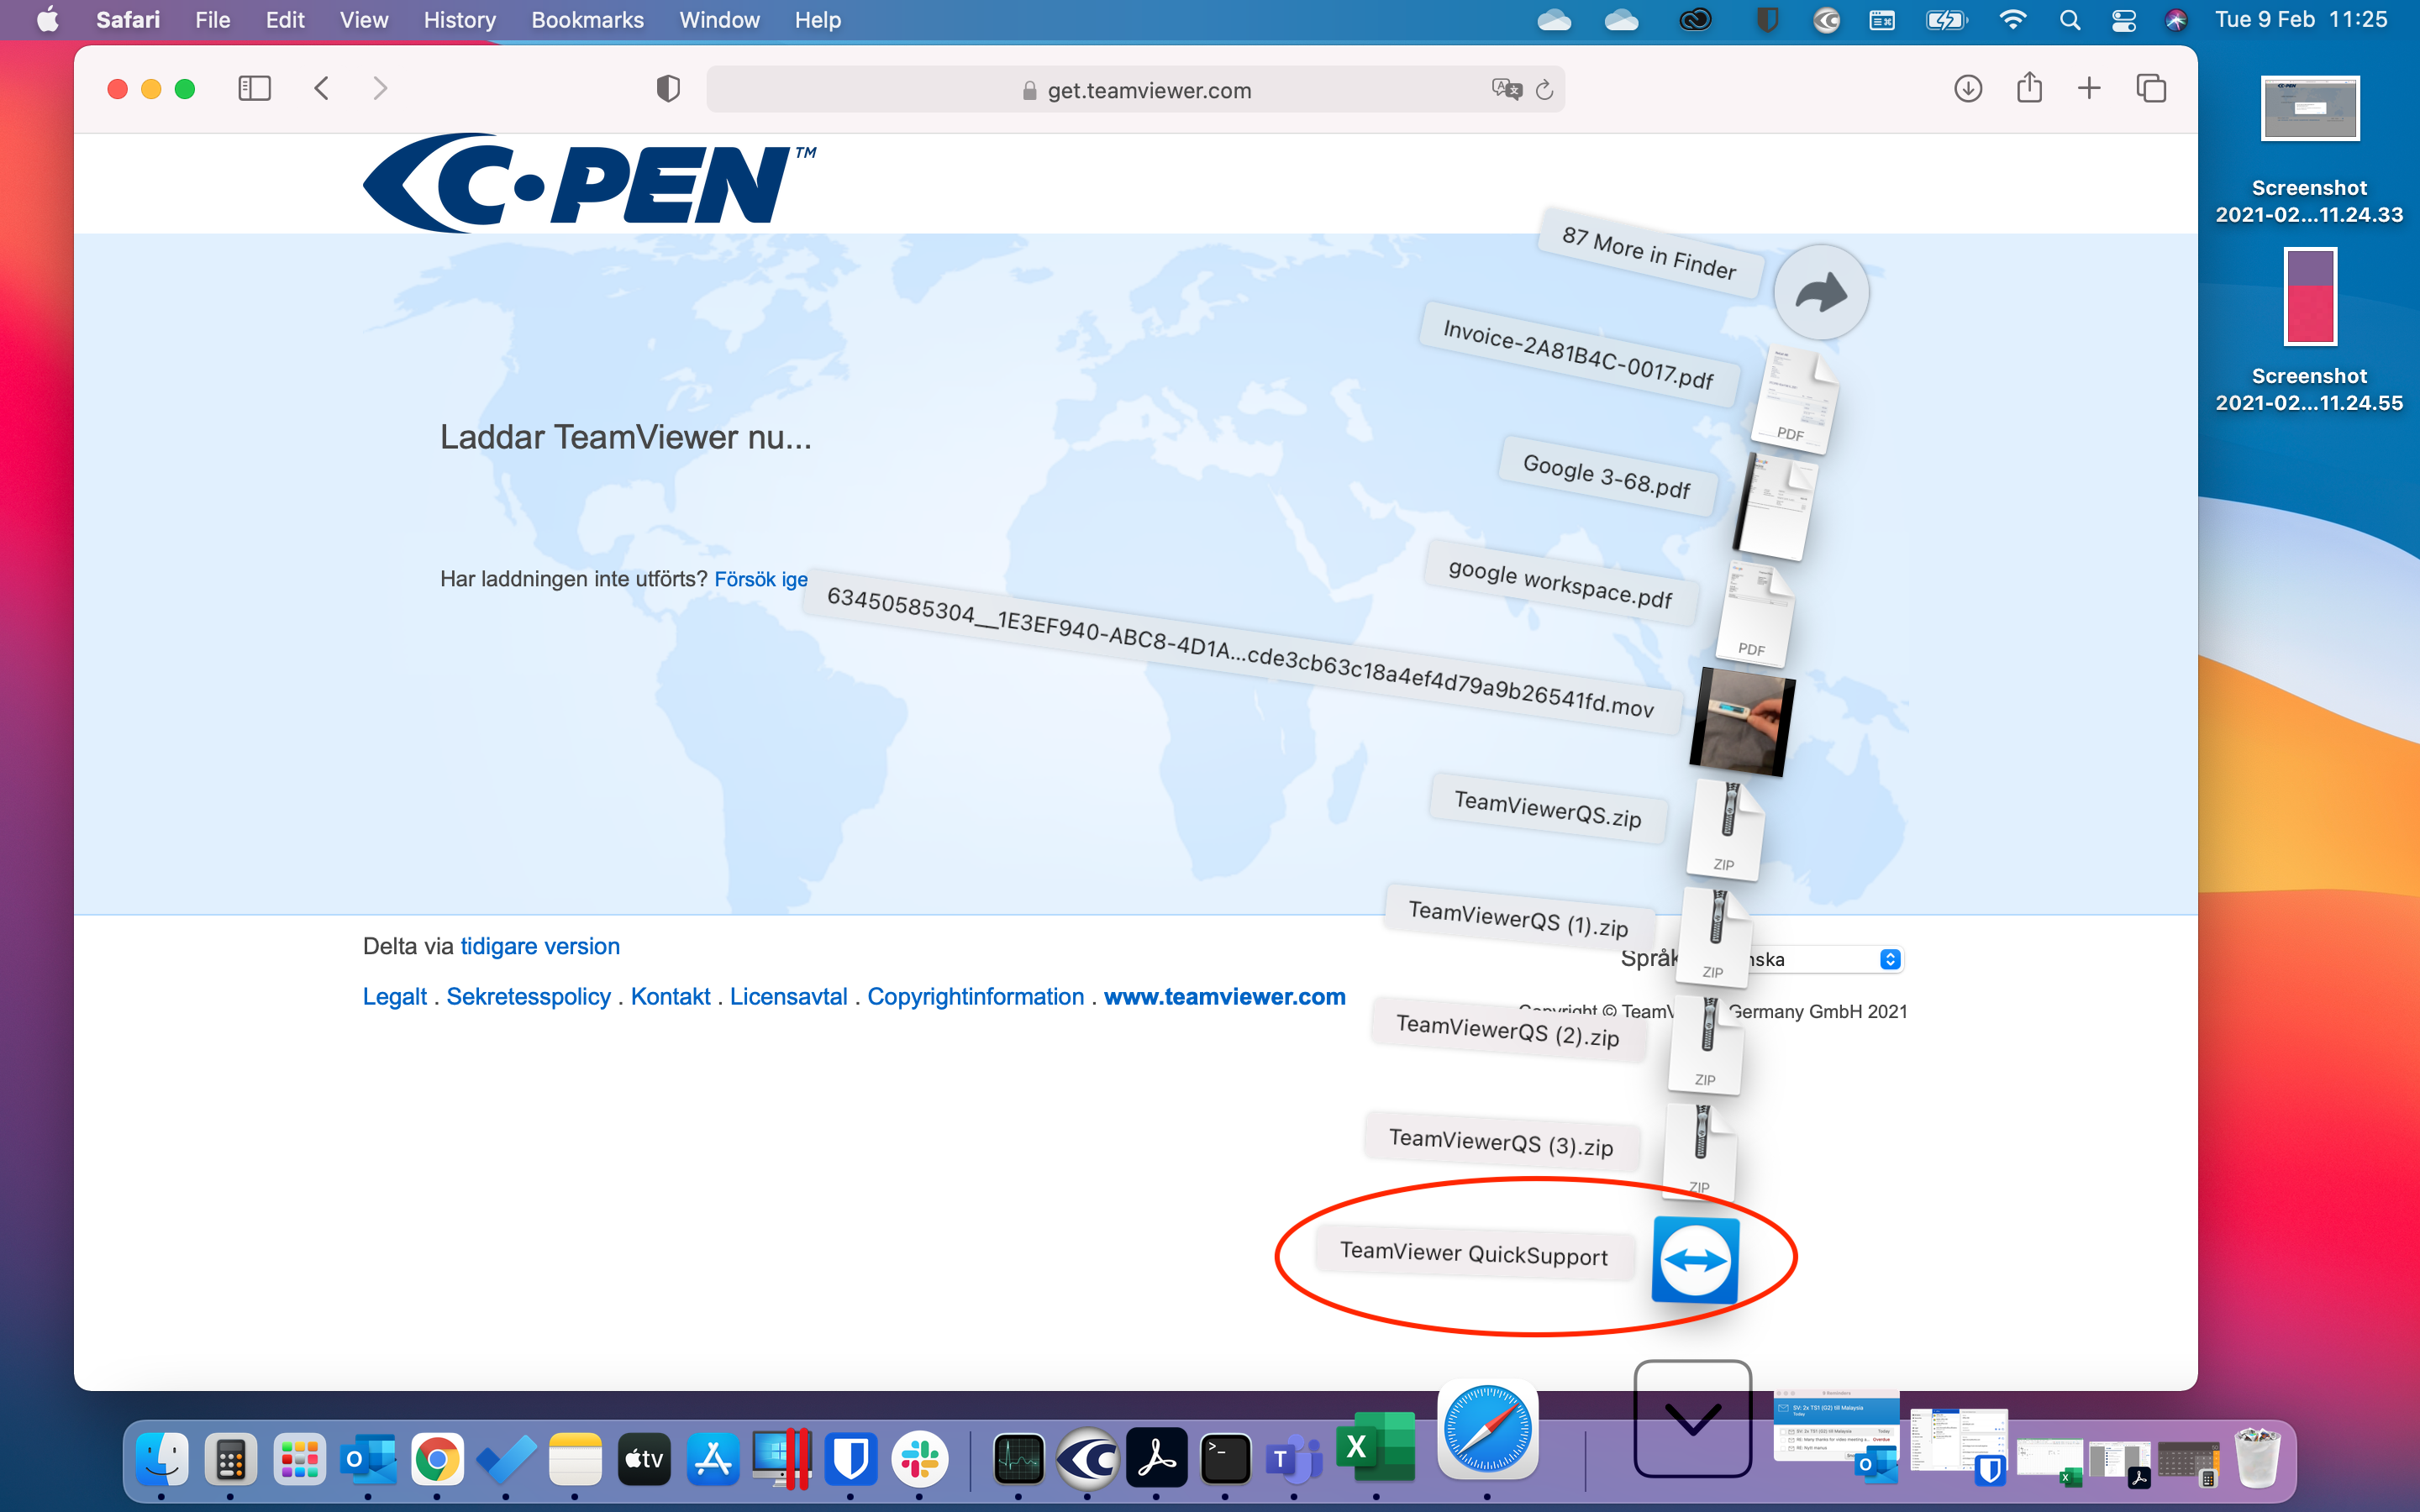2420x1512 pixels.
Task: Toggle the Safari sidebar button
Action: [x=254, y=89]
